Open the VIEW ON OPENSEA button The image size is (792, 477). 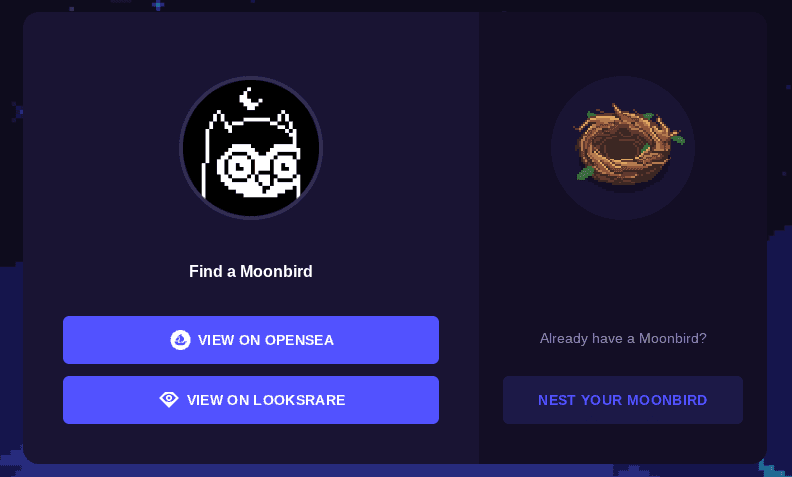pos(251,340)
